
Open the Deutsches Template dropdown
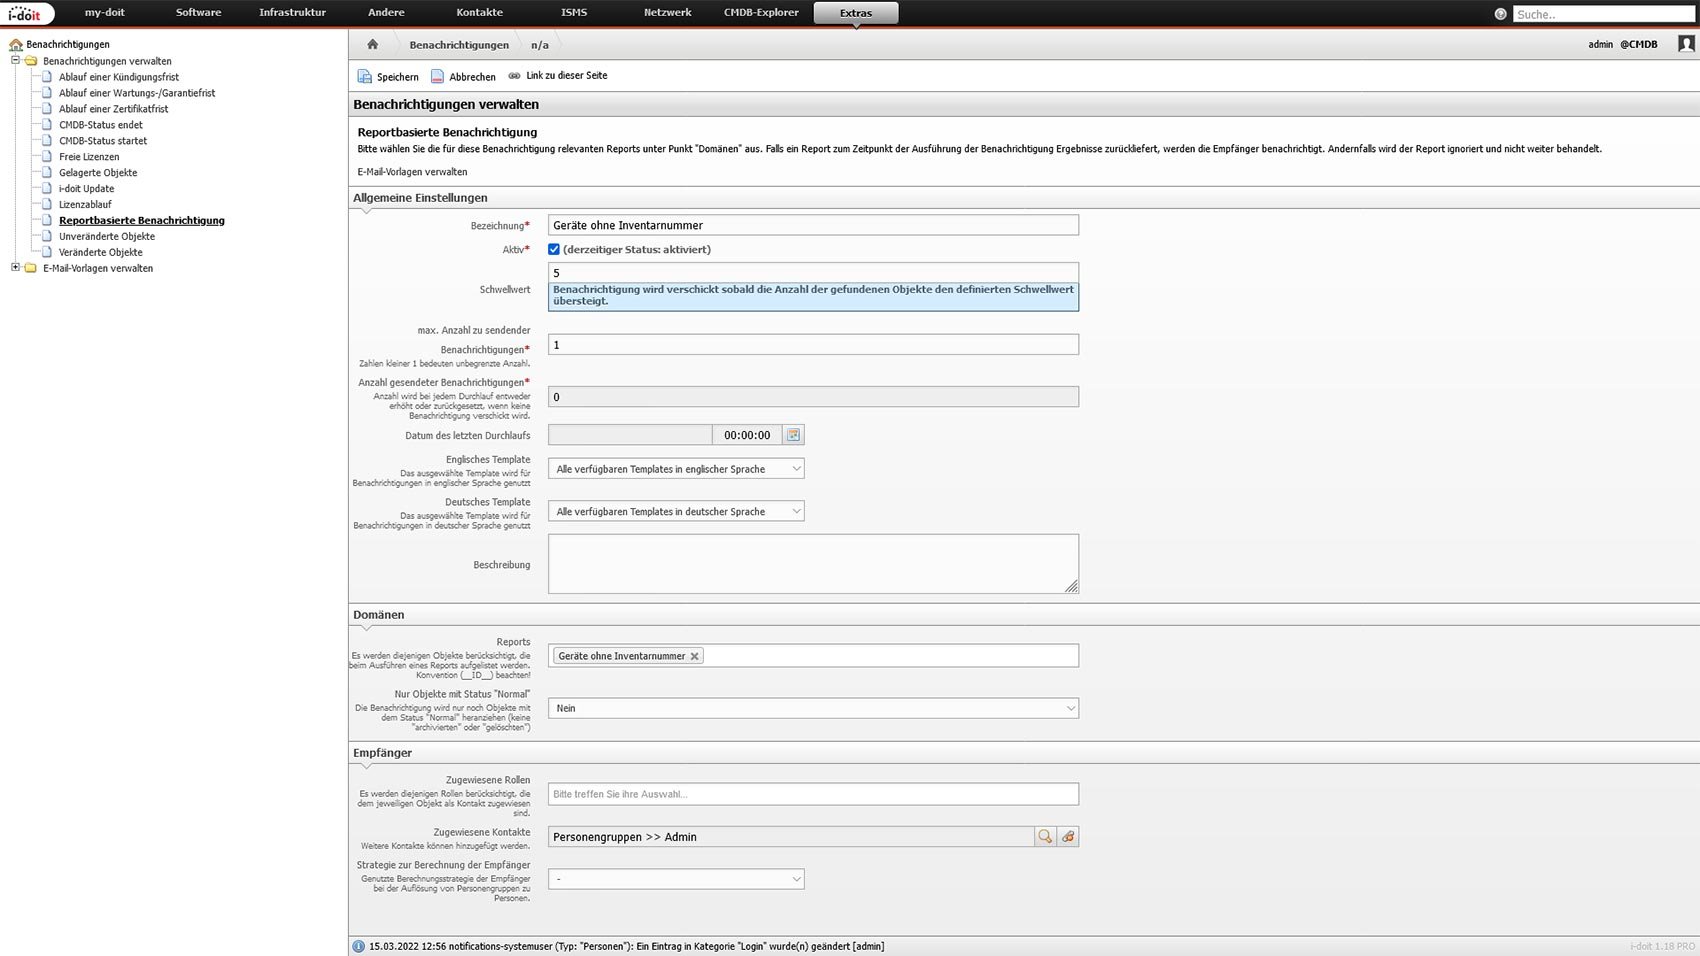pyautogui.click(x=676, y=511)
